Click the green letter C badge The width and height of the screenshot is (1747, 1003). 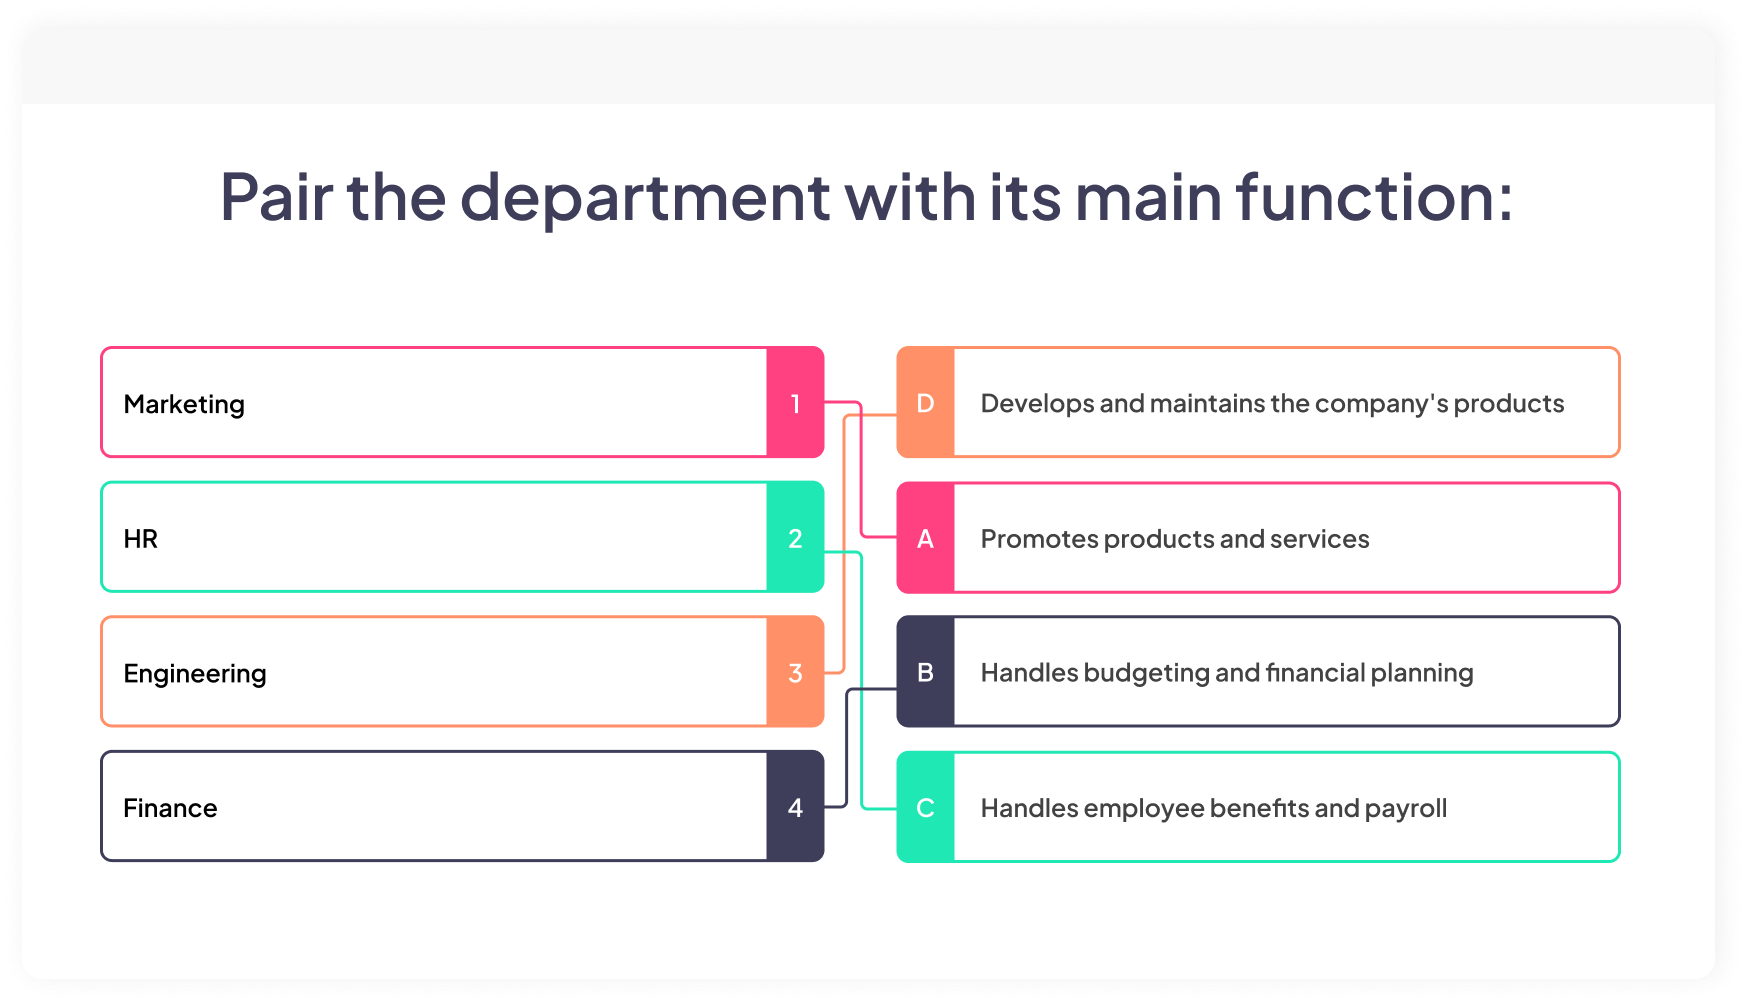click(x=925, y=806)
